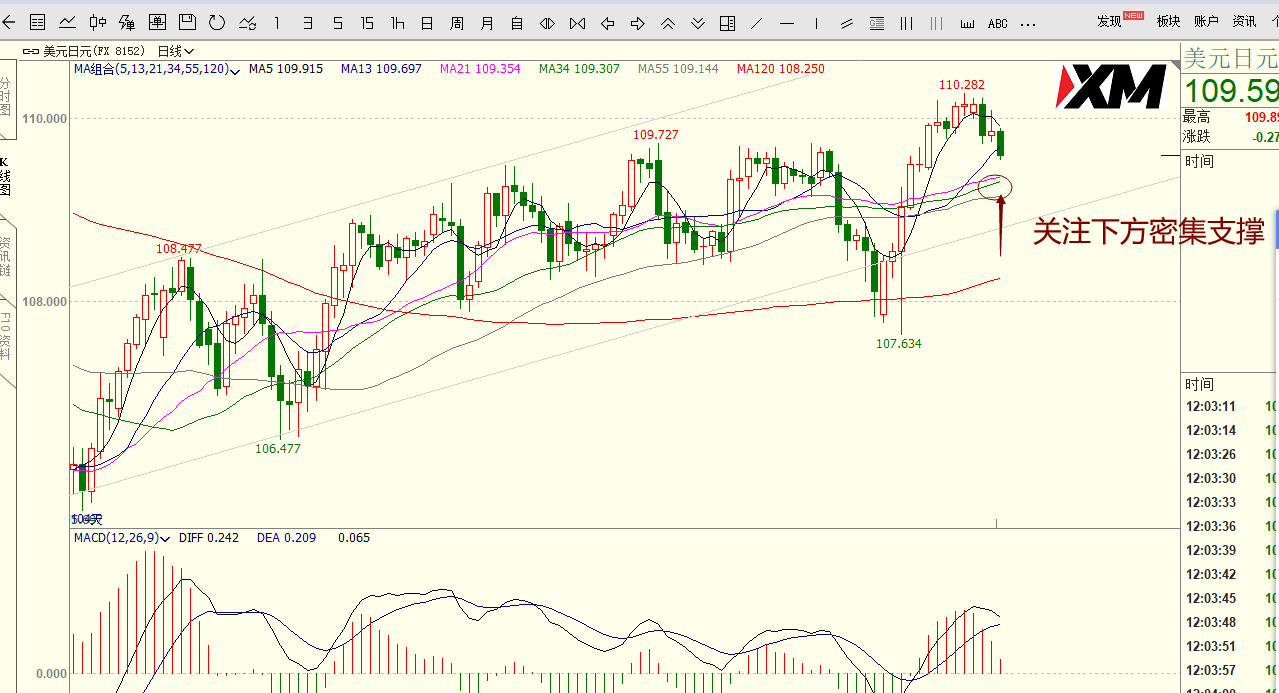The width and height of the screenshot is (1279, 693).
Task: Click the 美元日元 title in quote panel
Action: click(1231, 58)
